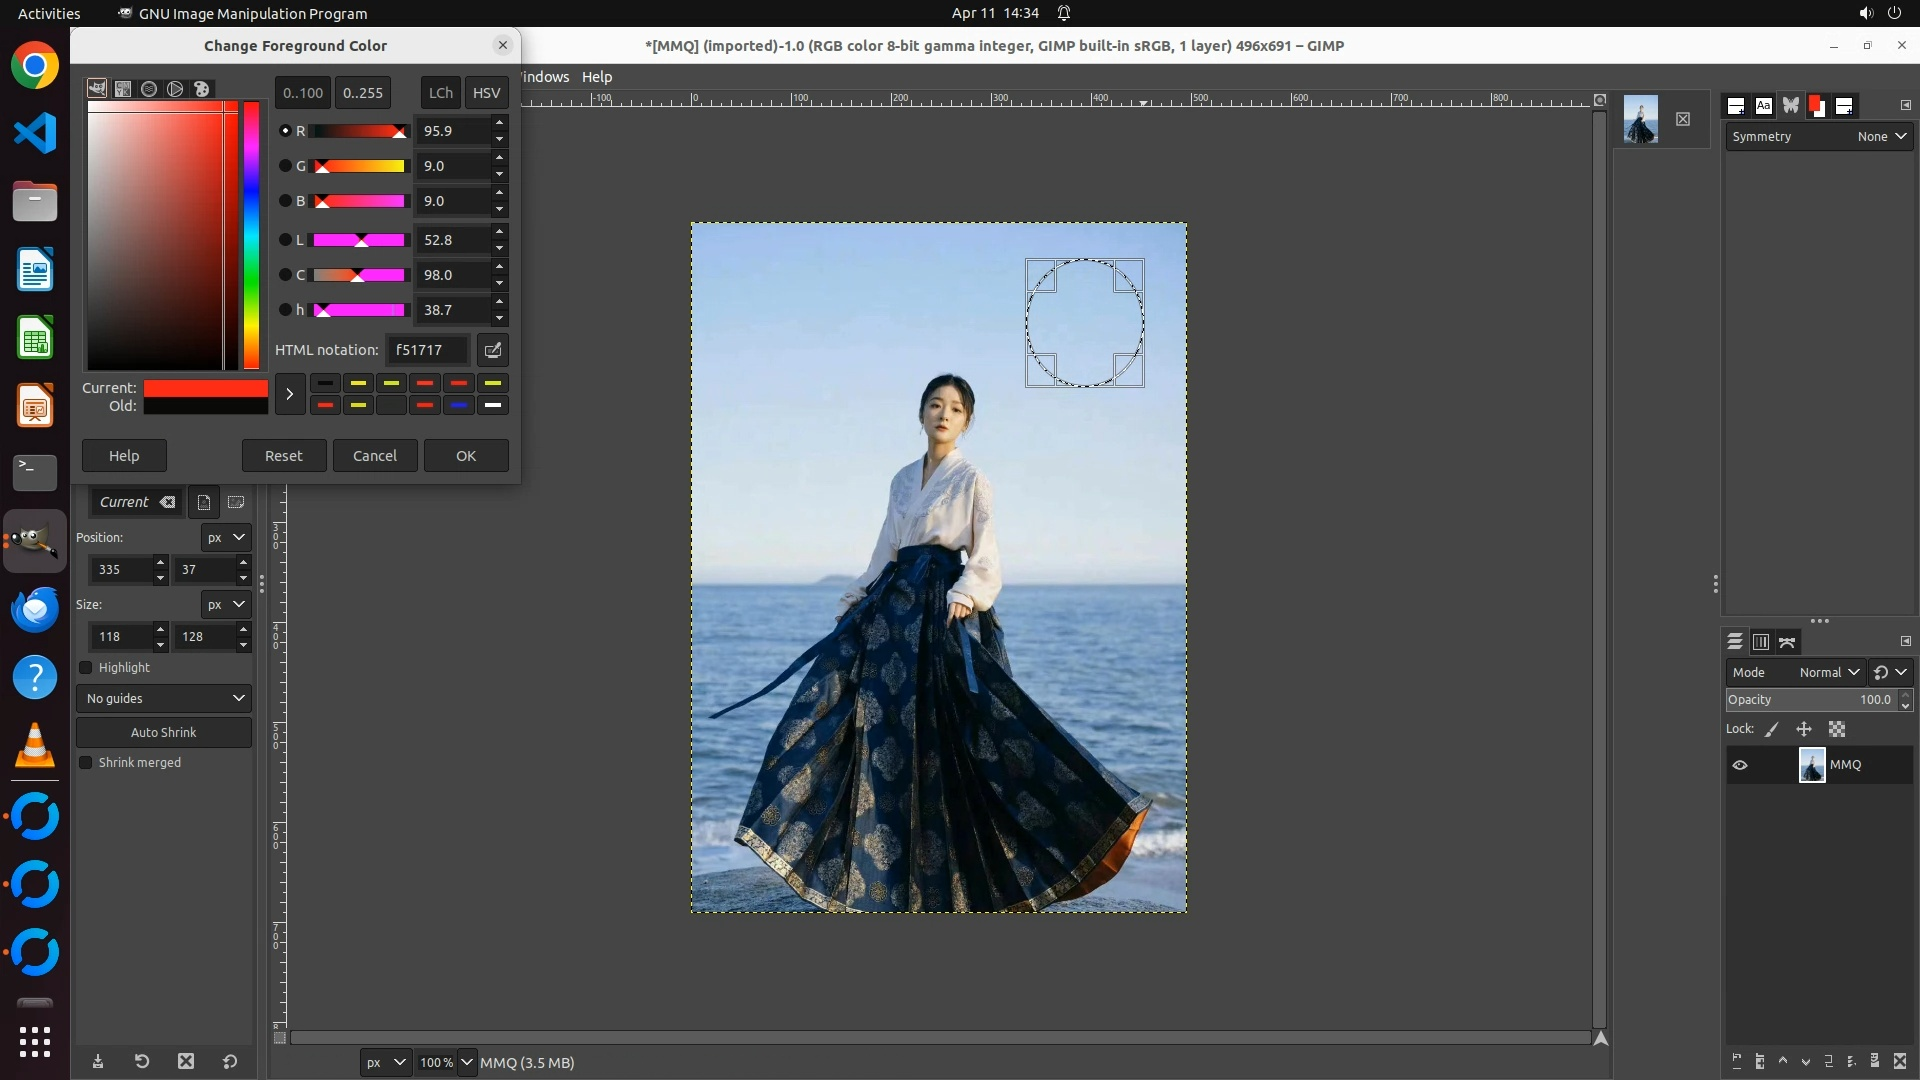Enable the Highlight checkbox
The height and width of the screenshot is (1080, 1920).
point(86,667)
